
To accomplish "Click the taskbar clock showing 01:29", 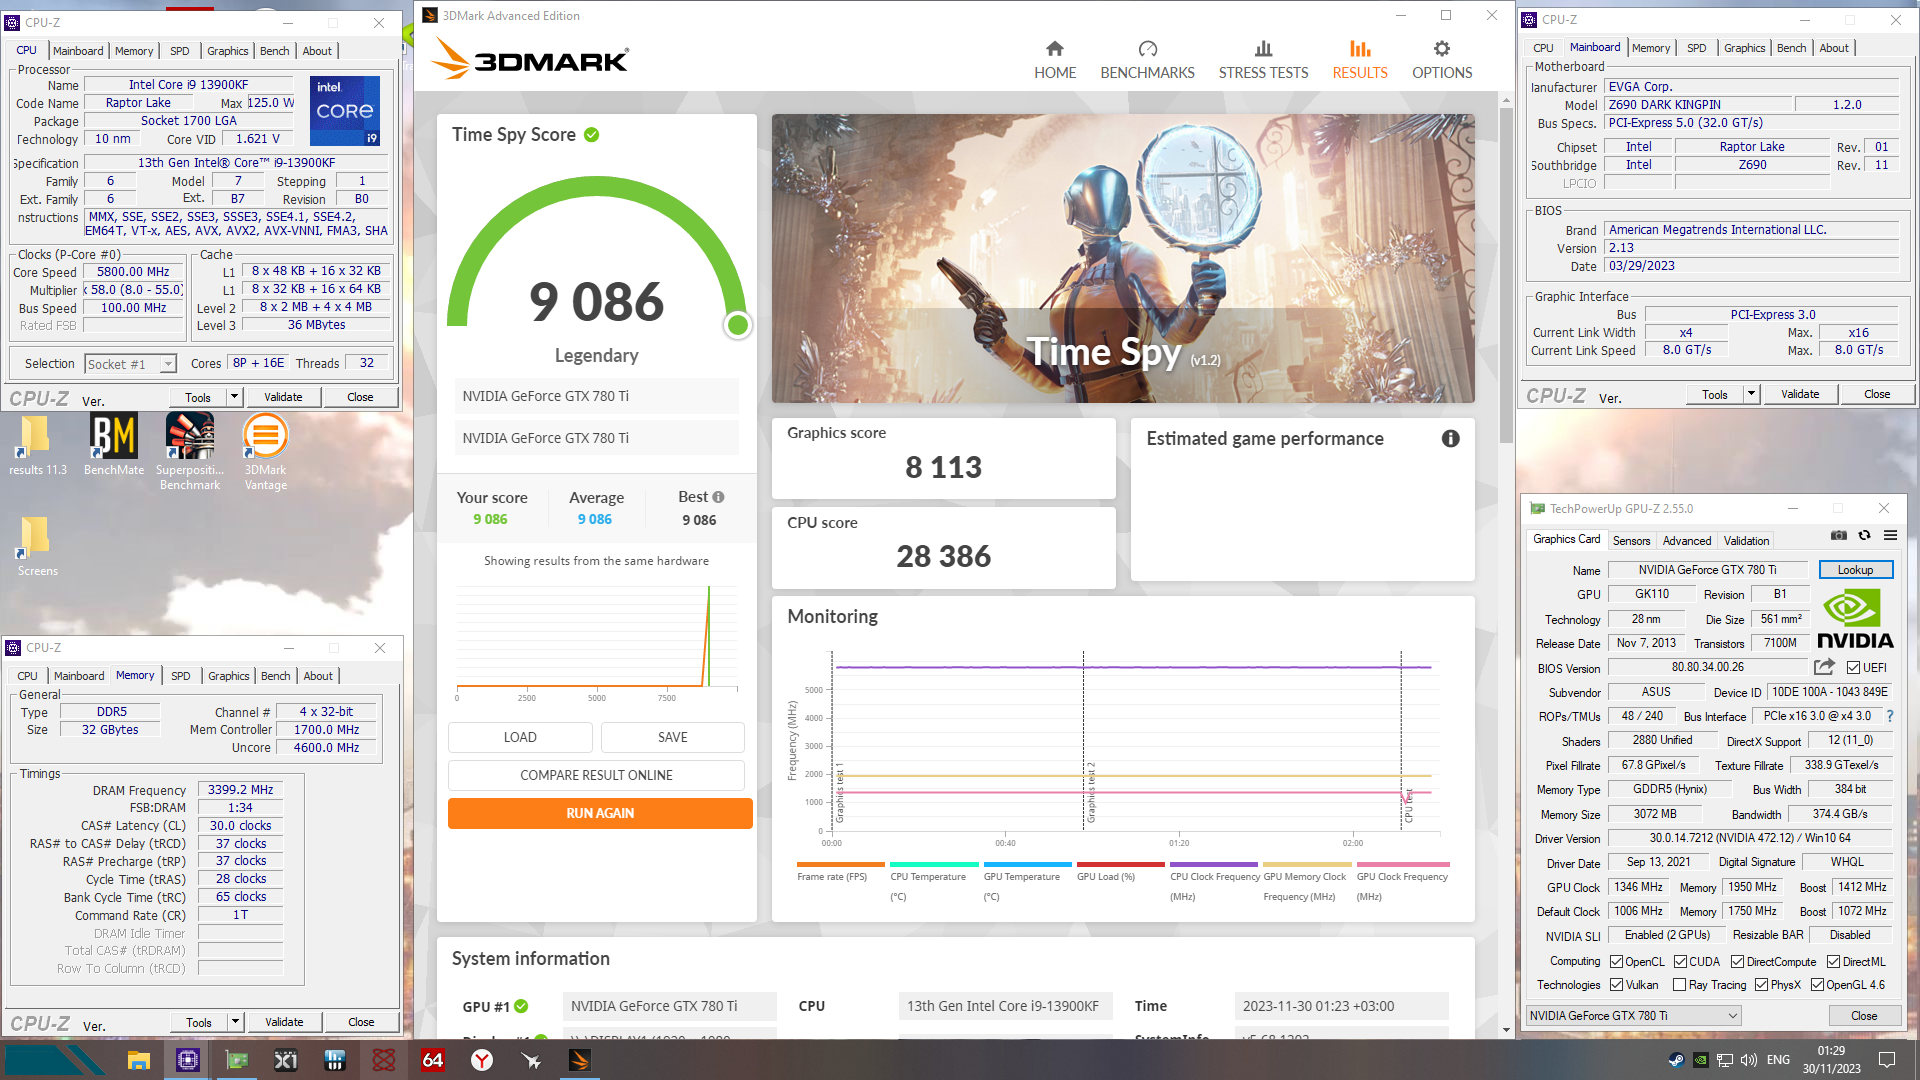I will pyautogui.click(x=1831, y=1060).
